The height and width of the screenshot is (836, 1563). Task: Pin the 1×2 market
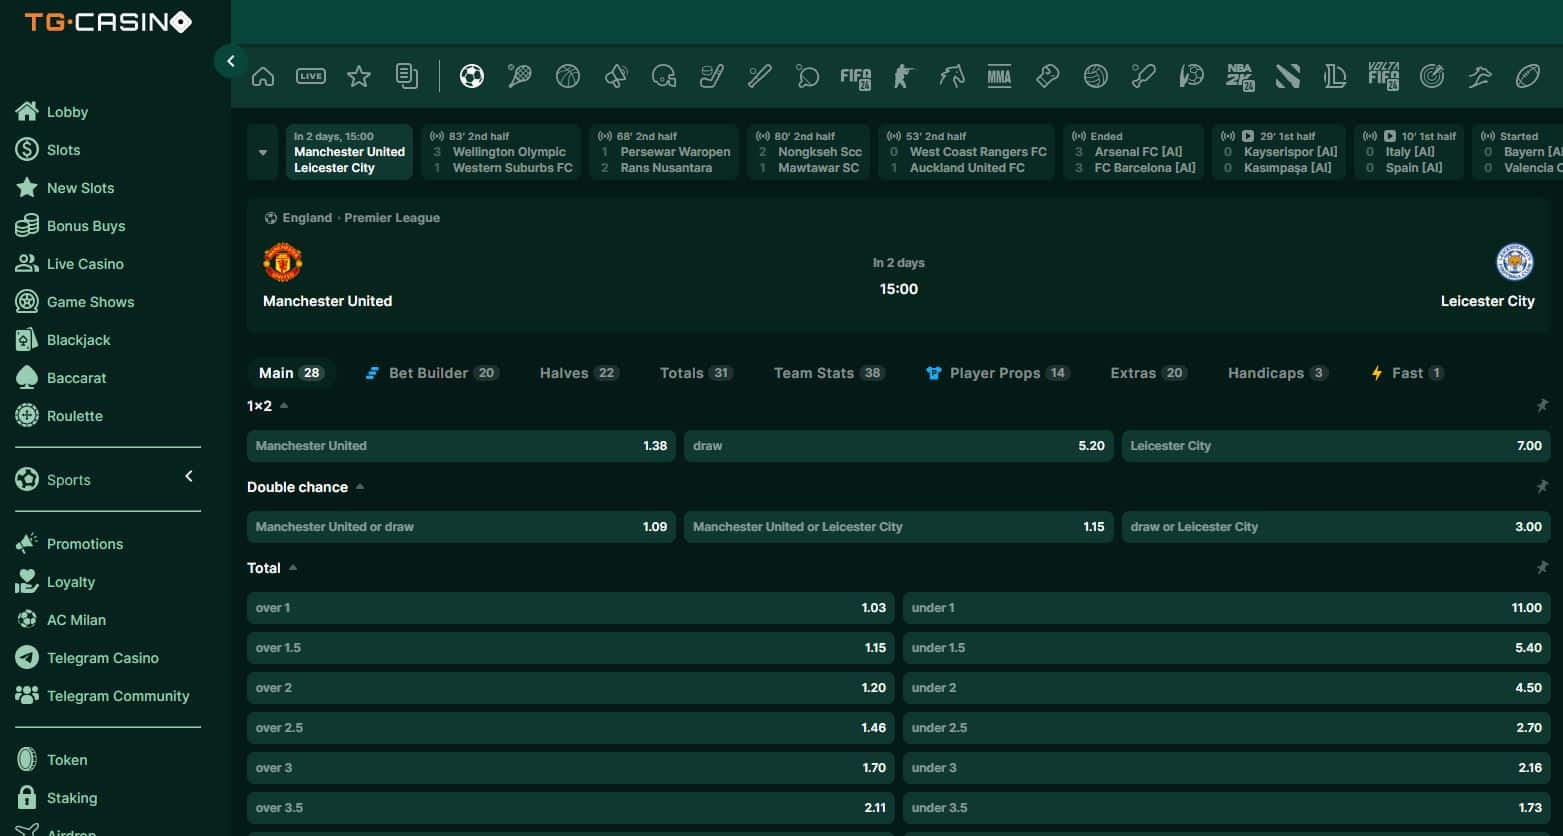pos(1542,406)
